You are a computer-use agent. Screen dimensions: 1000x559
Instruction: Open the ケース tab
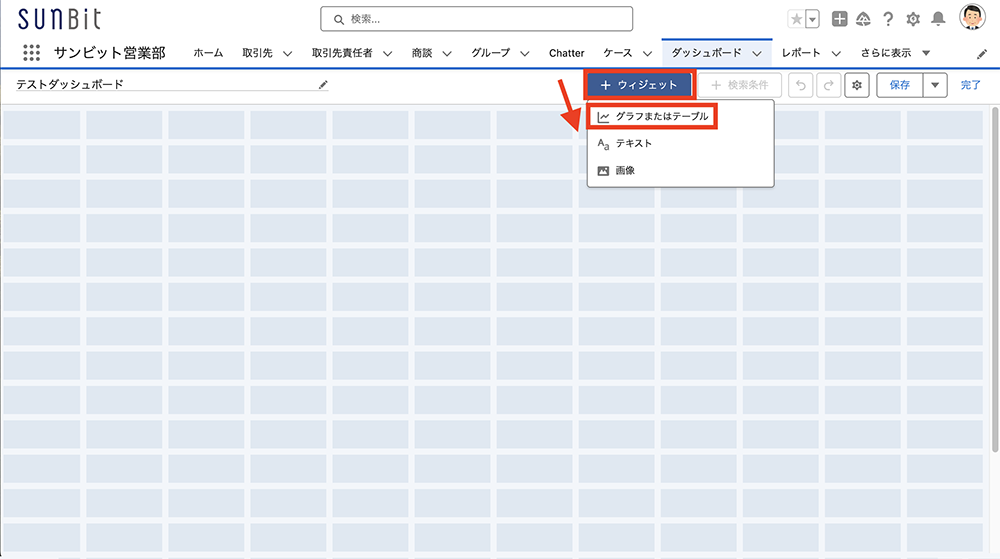pyautogui.click(x=618, y=53)
